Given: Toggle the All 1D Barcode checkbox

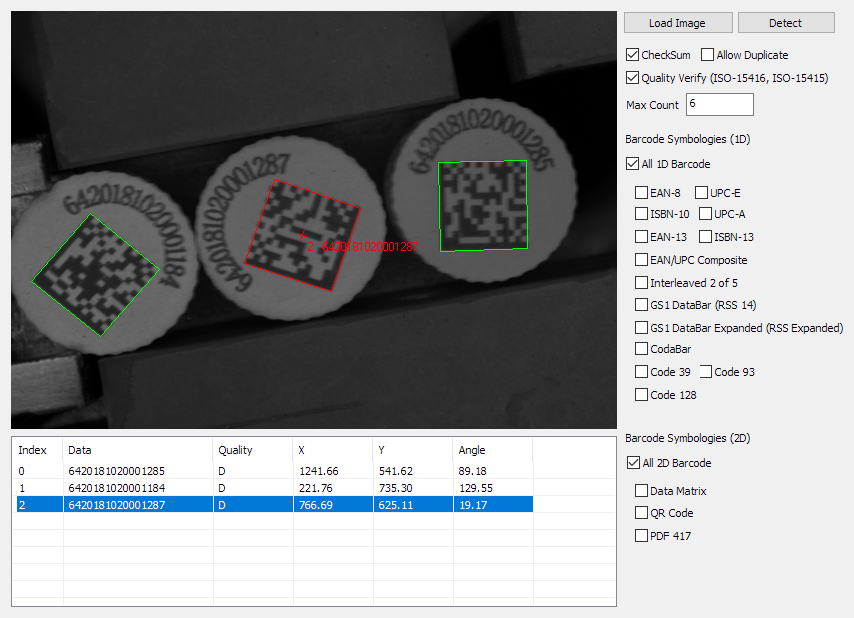Looking at the screenshot, I should (x=632, y=164).
